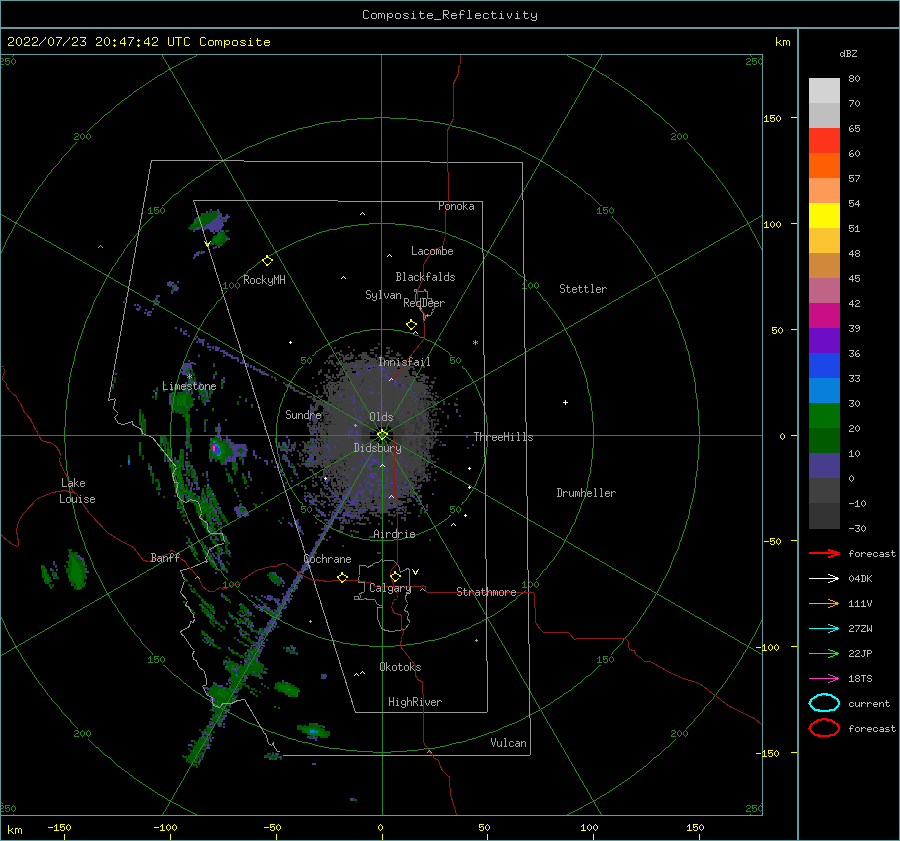The image size is (900, 841).
Task: Select the blue 36-33 dBZ color swatch
Action: (824, 366)
